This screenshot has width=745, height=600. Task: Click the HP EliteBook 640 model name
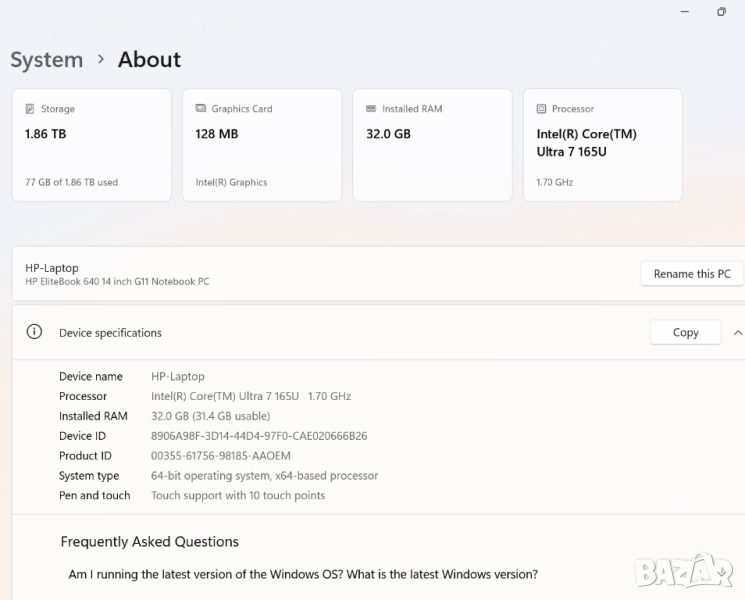click(x=117, y=282)
